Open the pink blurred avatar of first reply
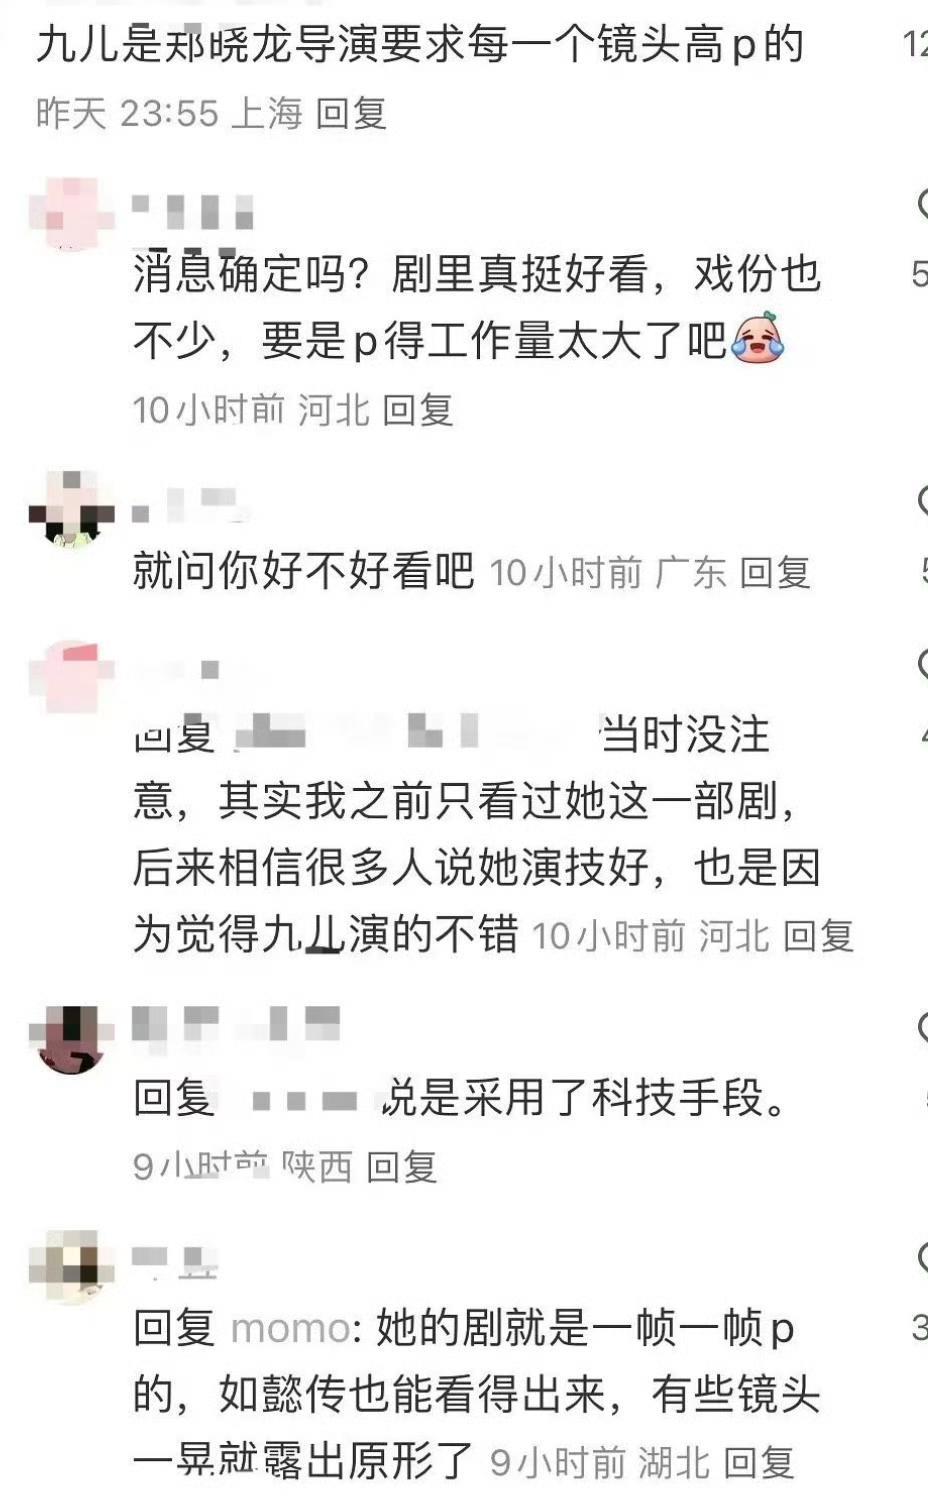This screenshot has width=928, height=1498. (x=70, y=213)
